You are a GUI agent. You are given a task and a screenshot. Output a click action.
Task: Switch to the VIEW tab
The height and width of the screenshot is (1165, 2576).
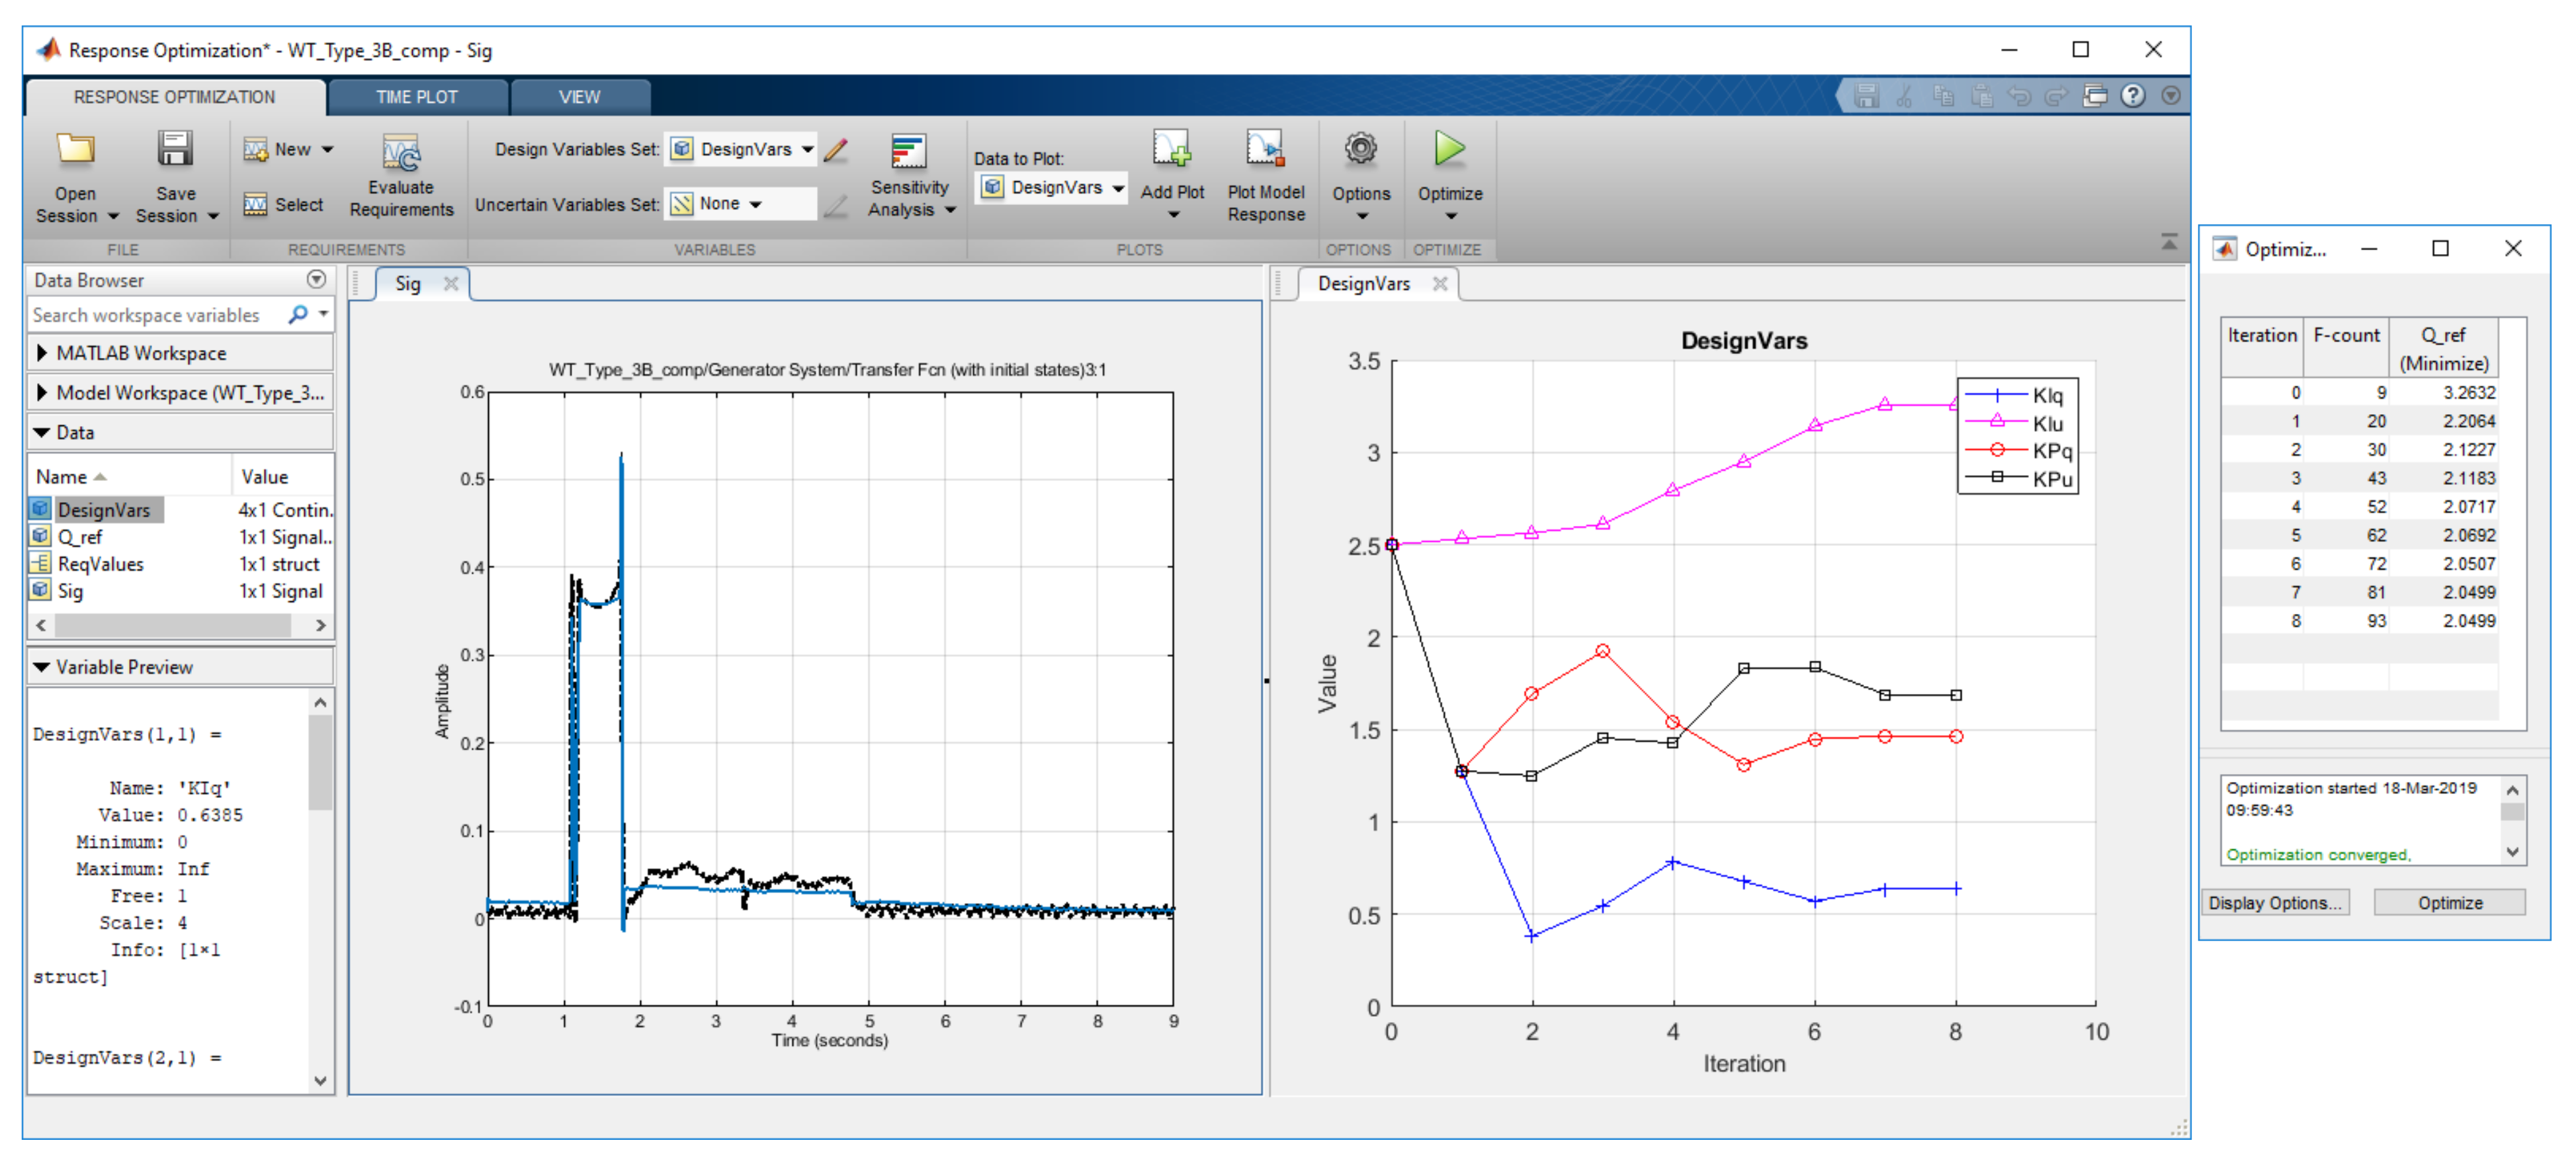[x=579, y=97]
